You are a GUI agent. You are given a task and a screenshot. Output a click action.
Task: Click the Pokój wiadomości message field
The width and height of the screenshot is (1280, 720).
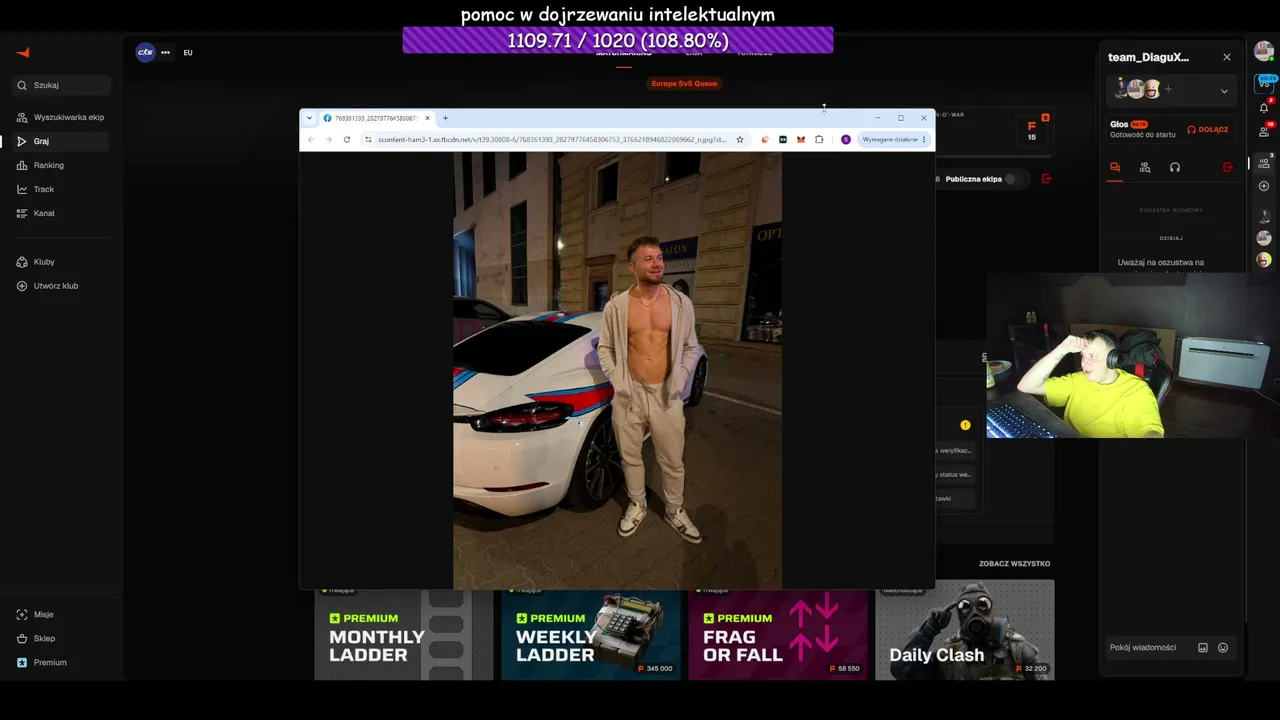(1150, 648)
